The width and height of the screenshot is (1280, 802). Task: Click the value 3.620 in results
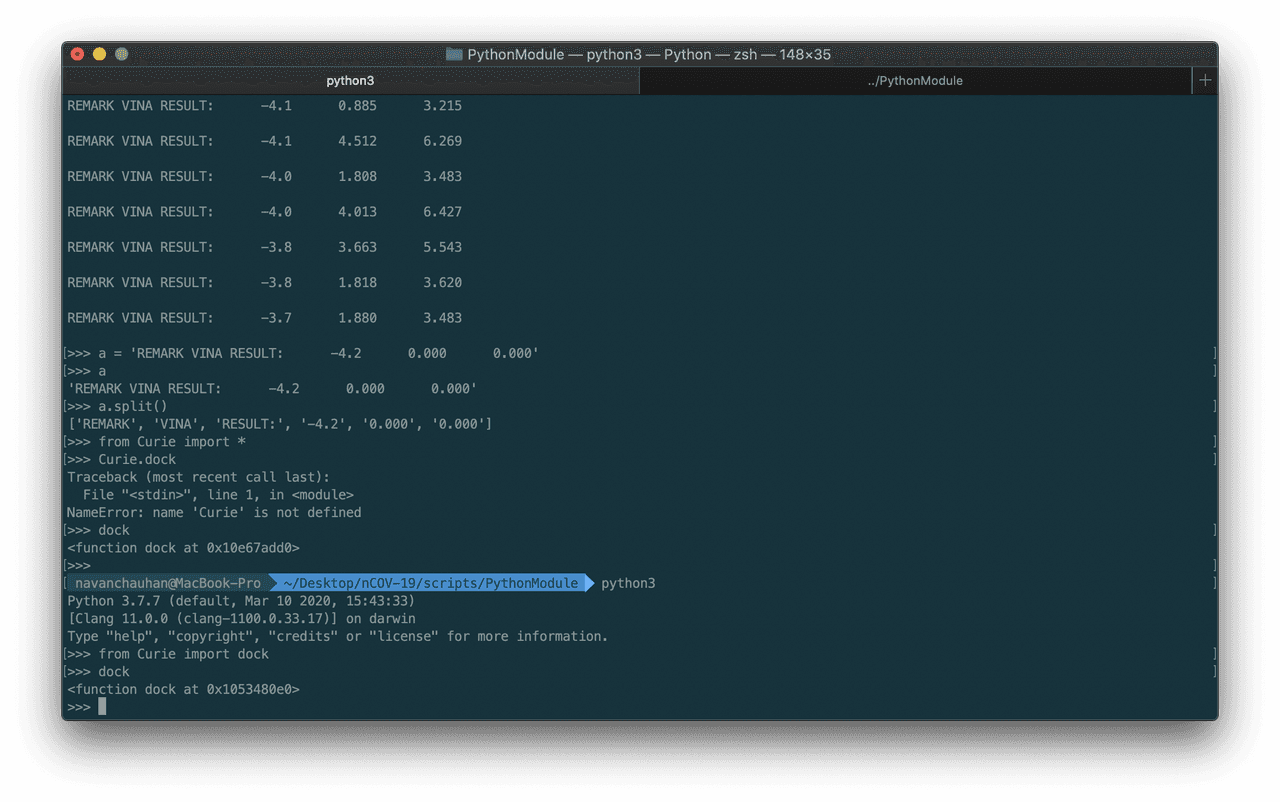pos(442,283)
